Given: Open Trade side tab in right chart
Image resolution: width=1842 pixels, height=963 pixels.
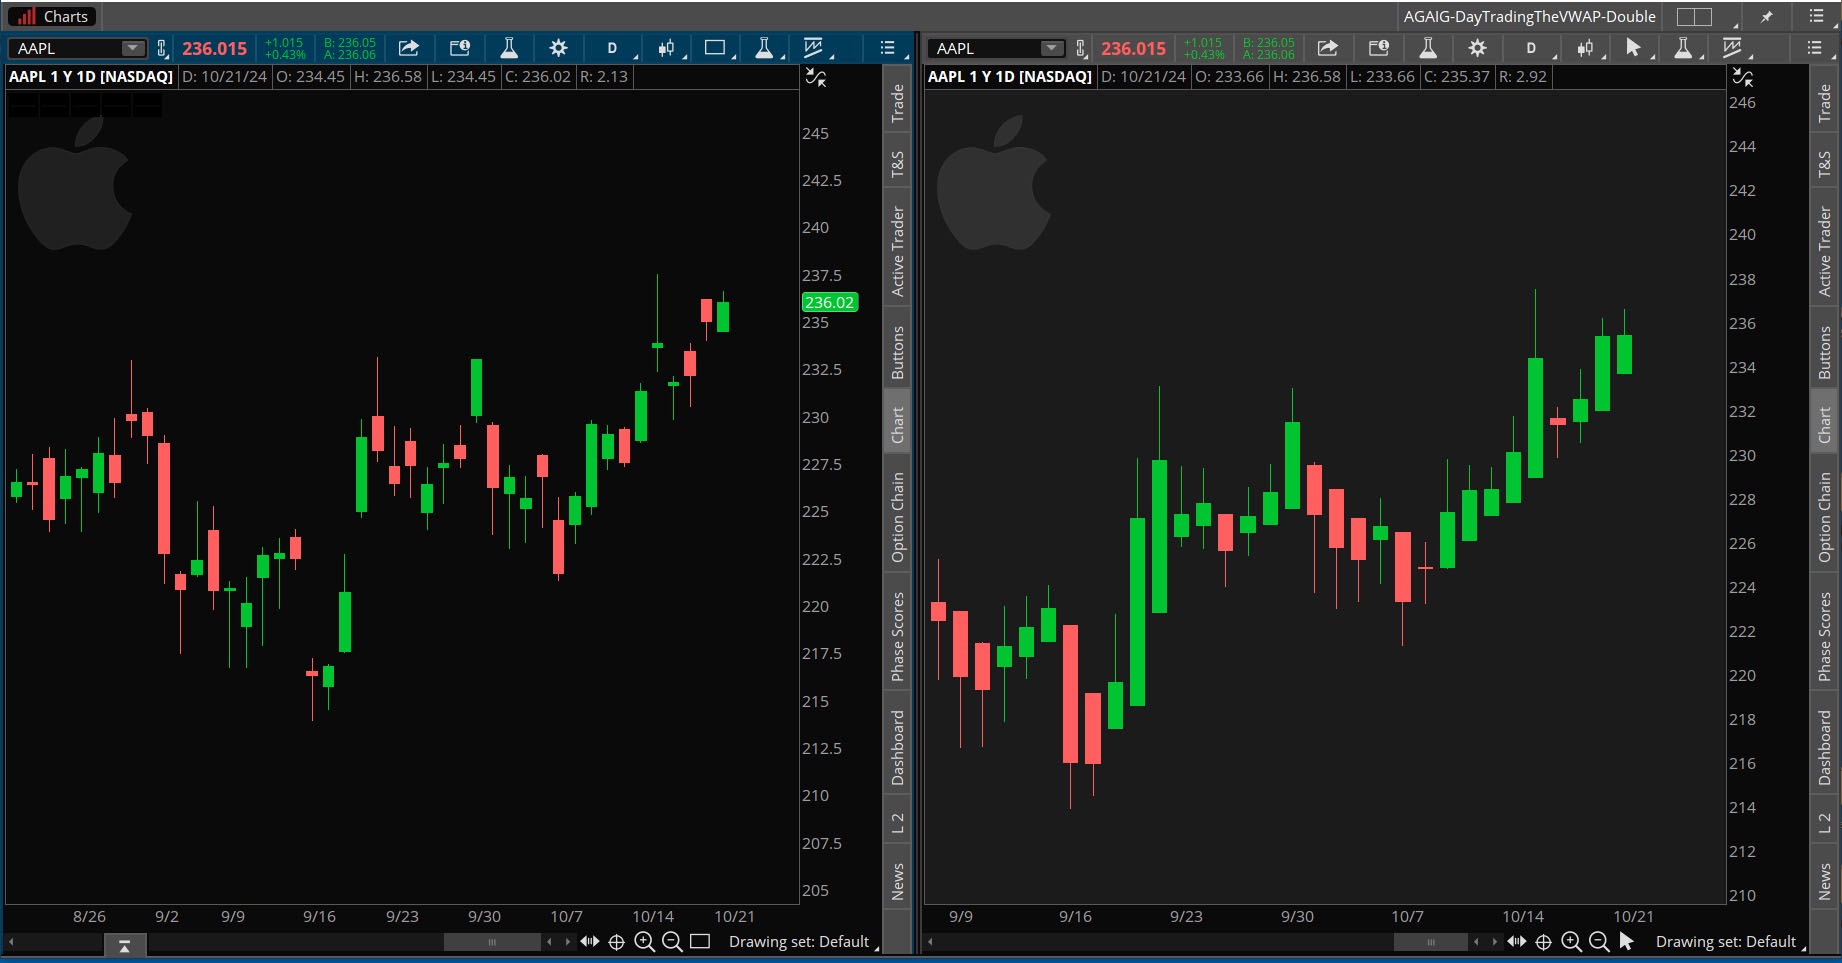Looking at the screenshot, I should click(x=1824, y=104).
